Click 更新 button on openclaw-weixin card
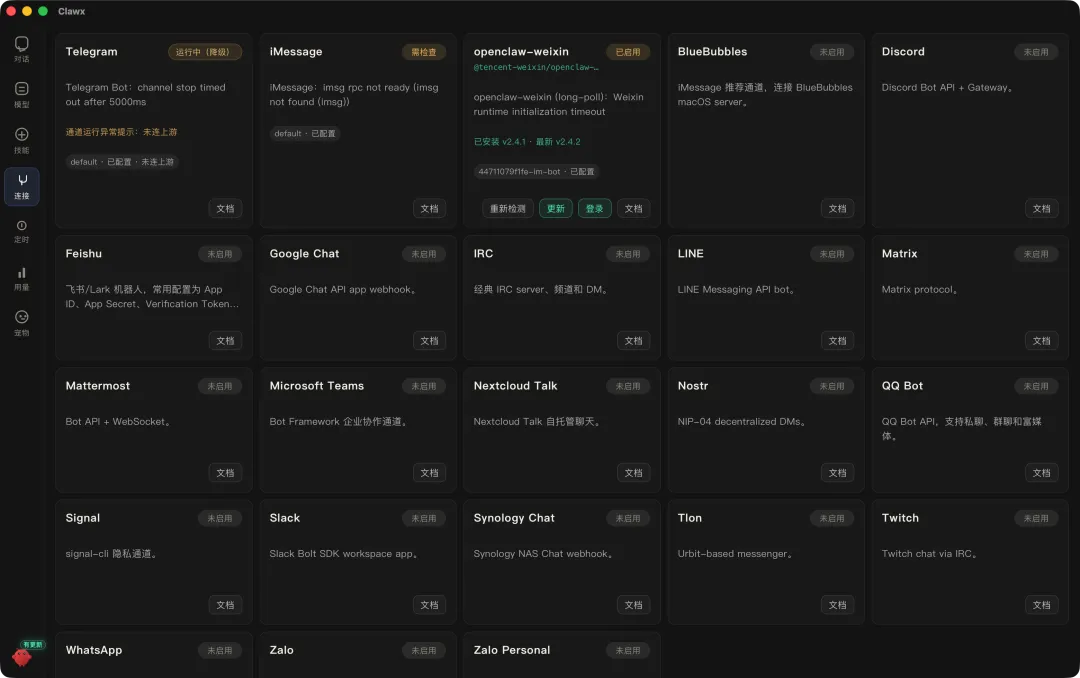 [555, 209]
